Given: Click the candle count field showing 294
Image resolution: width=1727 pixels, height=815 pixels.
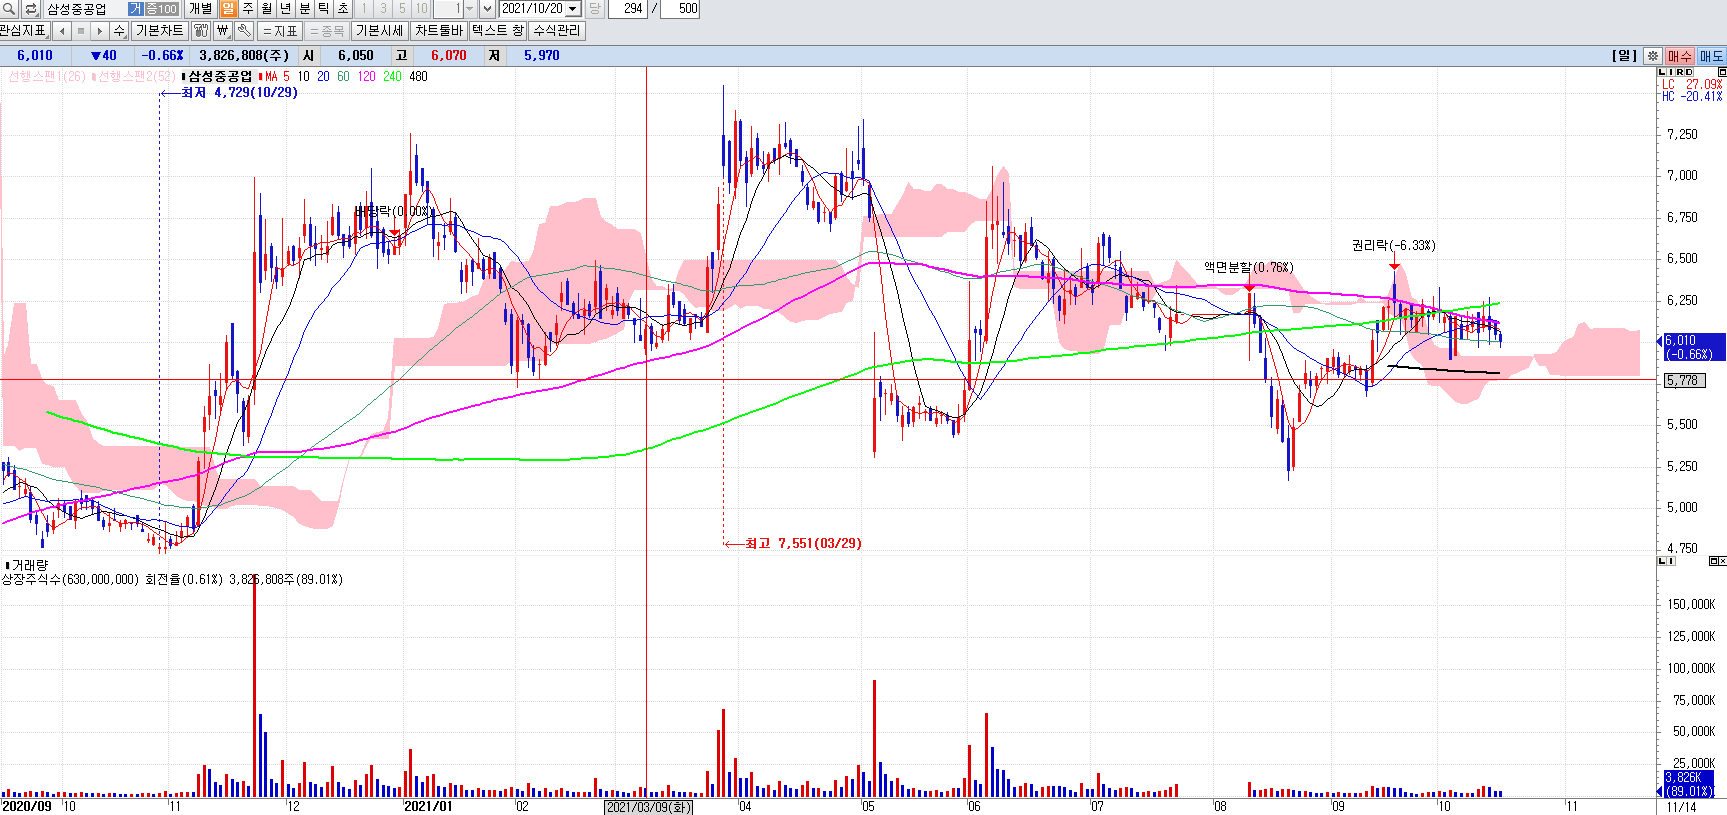Looking at the screenshot, I should (x=627, y=9).
